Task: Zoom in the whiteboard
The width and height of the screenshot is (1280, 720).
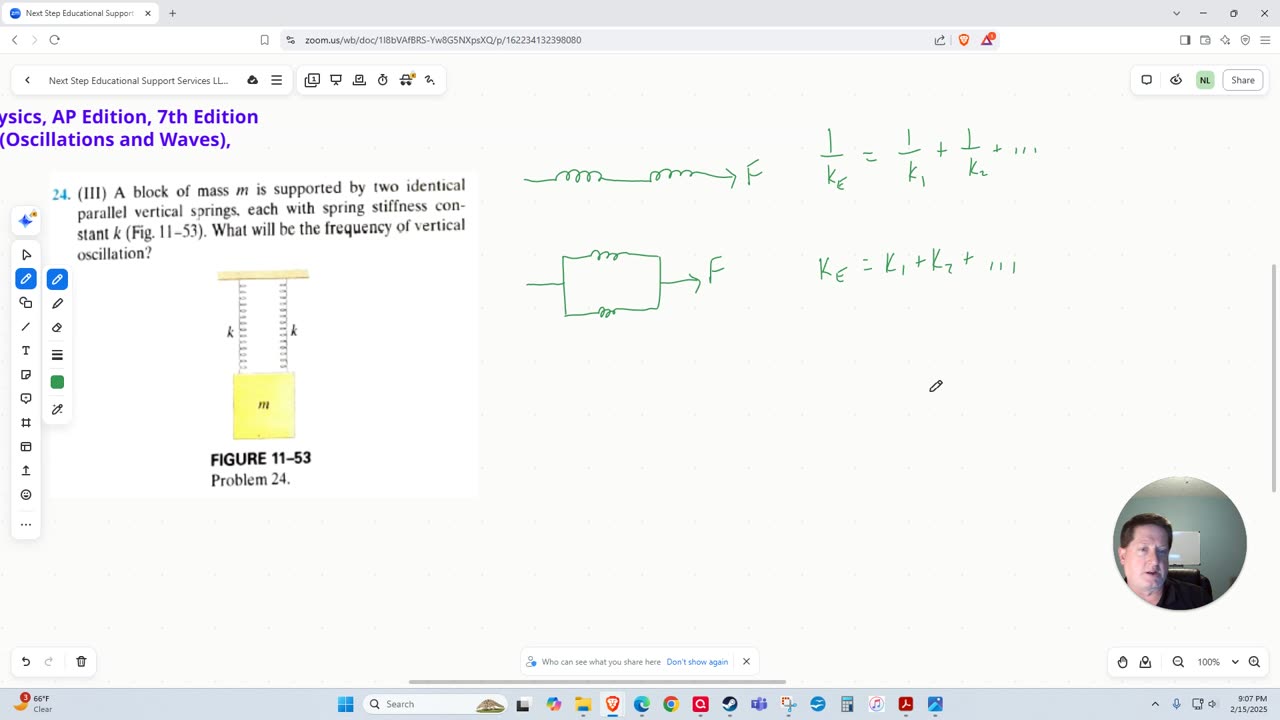Action: [x=1254, y=662]
